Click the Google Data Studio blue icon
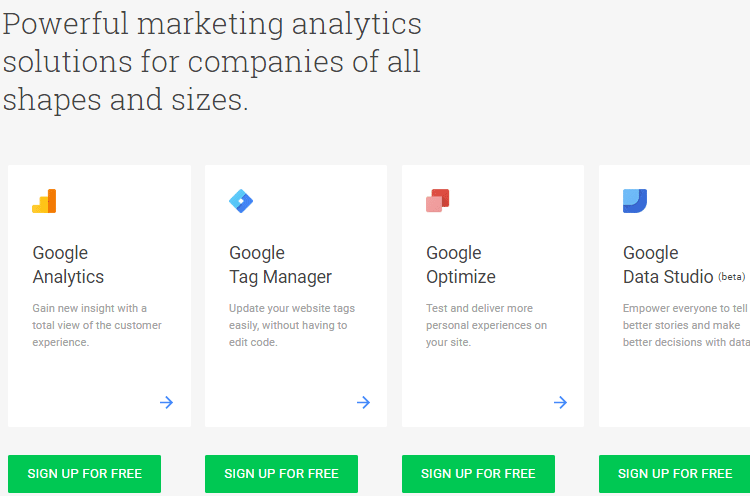Viewport: 750px width, 496px height. point(635,201)
